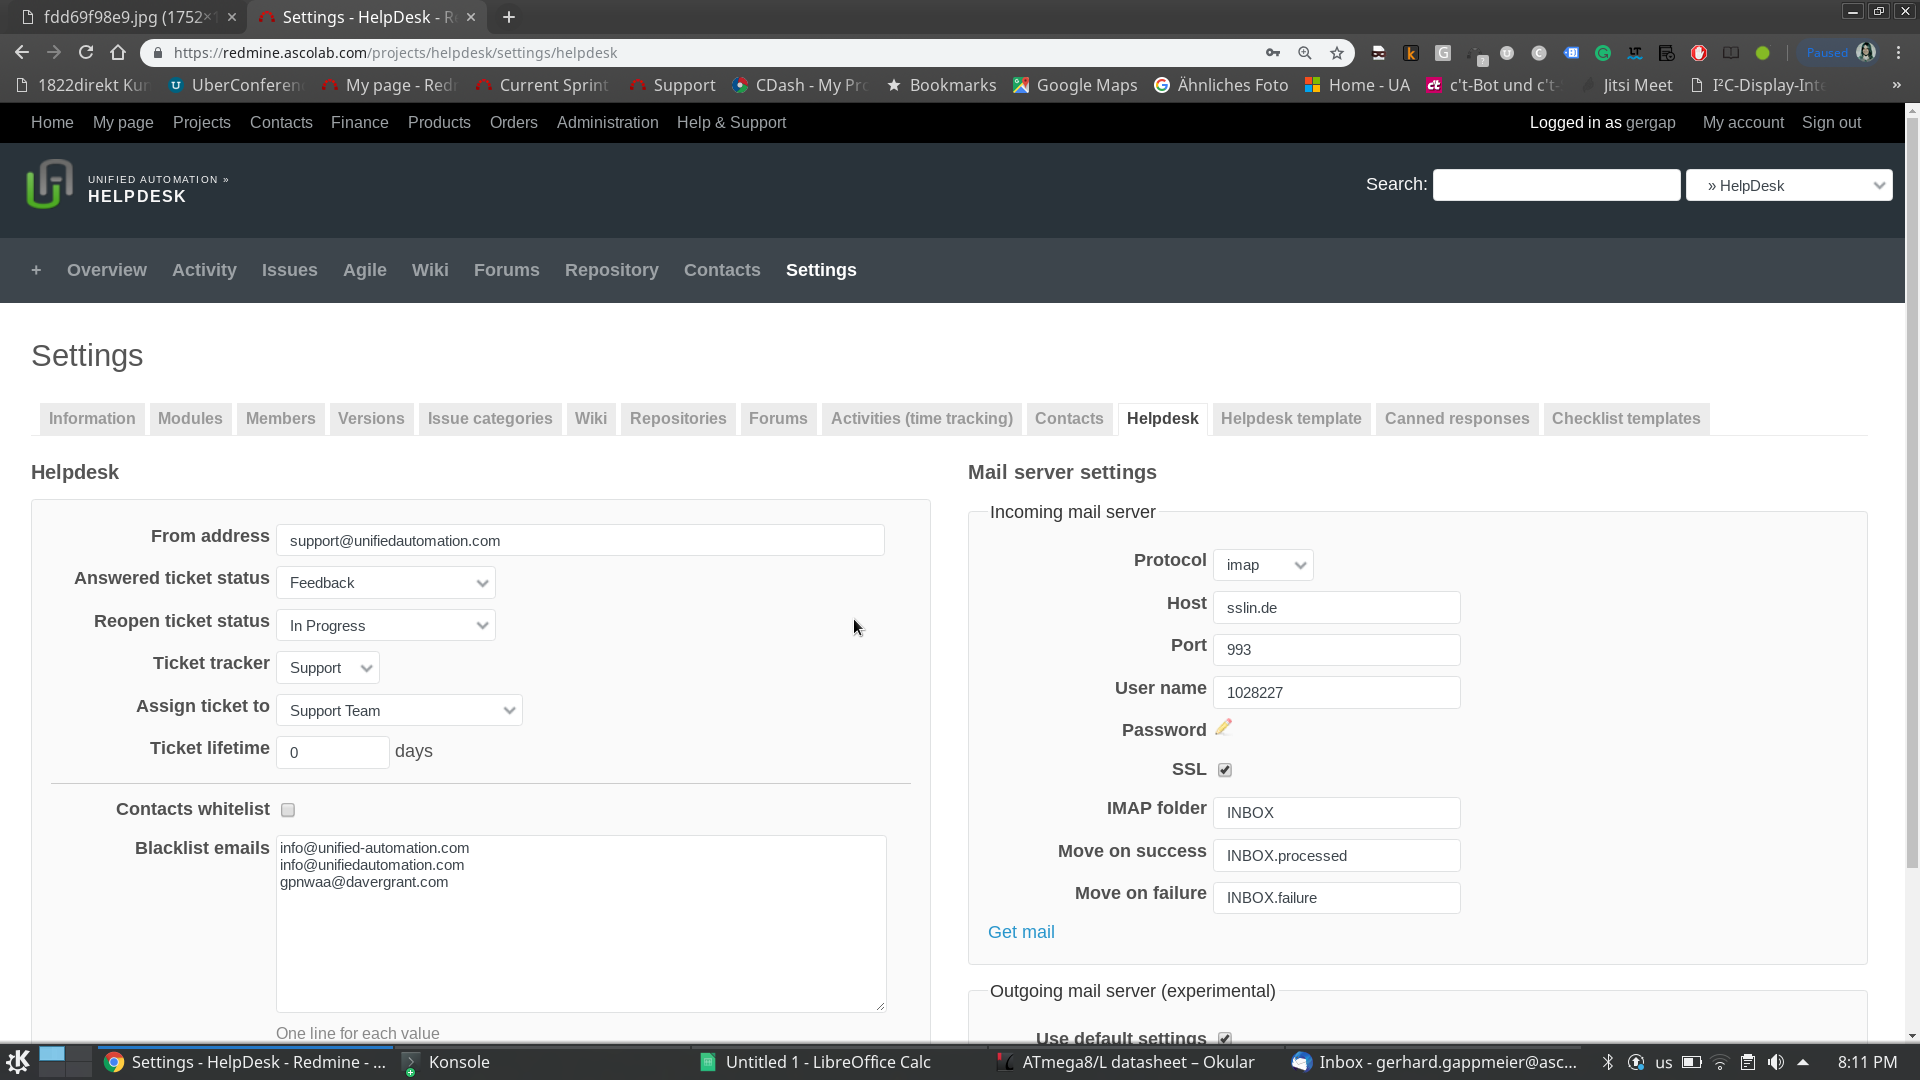Click the Get mail link
The width and height of the screenshot is (1920, 1080).
tap(1021, 932)
